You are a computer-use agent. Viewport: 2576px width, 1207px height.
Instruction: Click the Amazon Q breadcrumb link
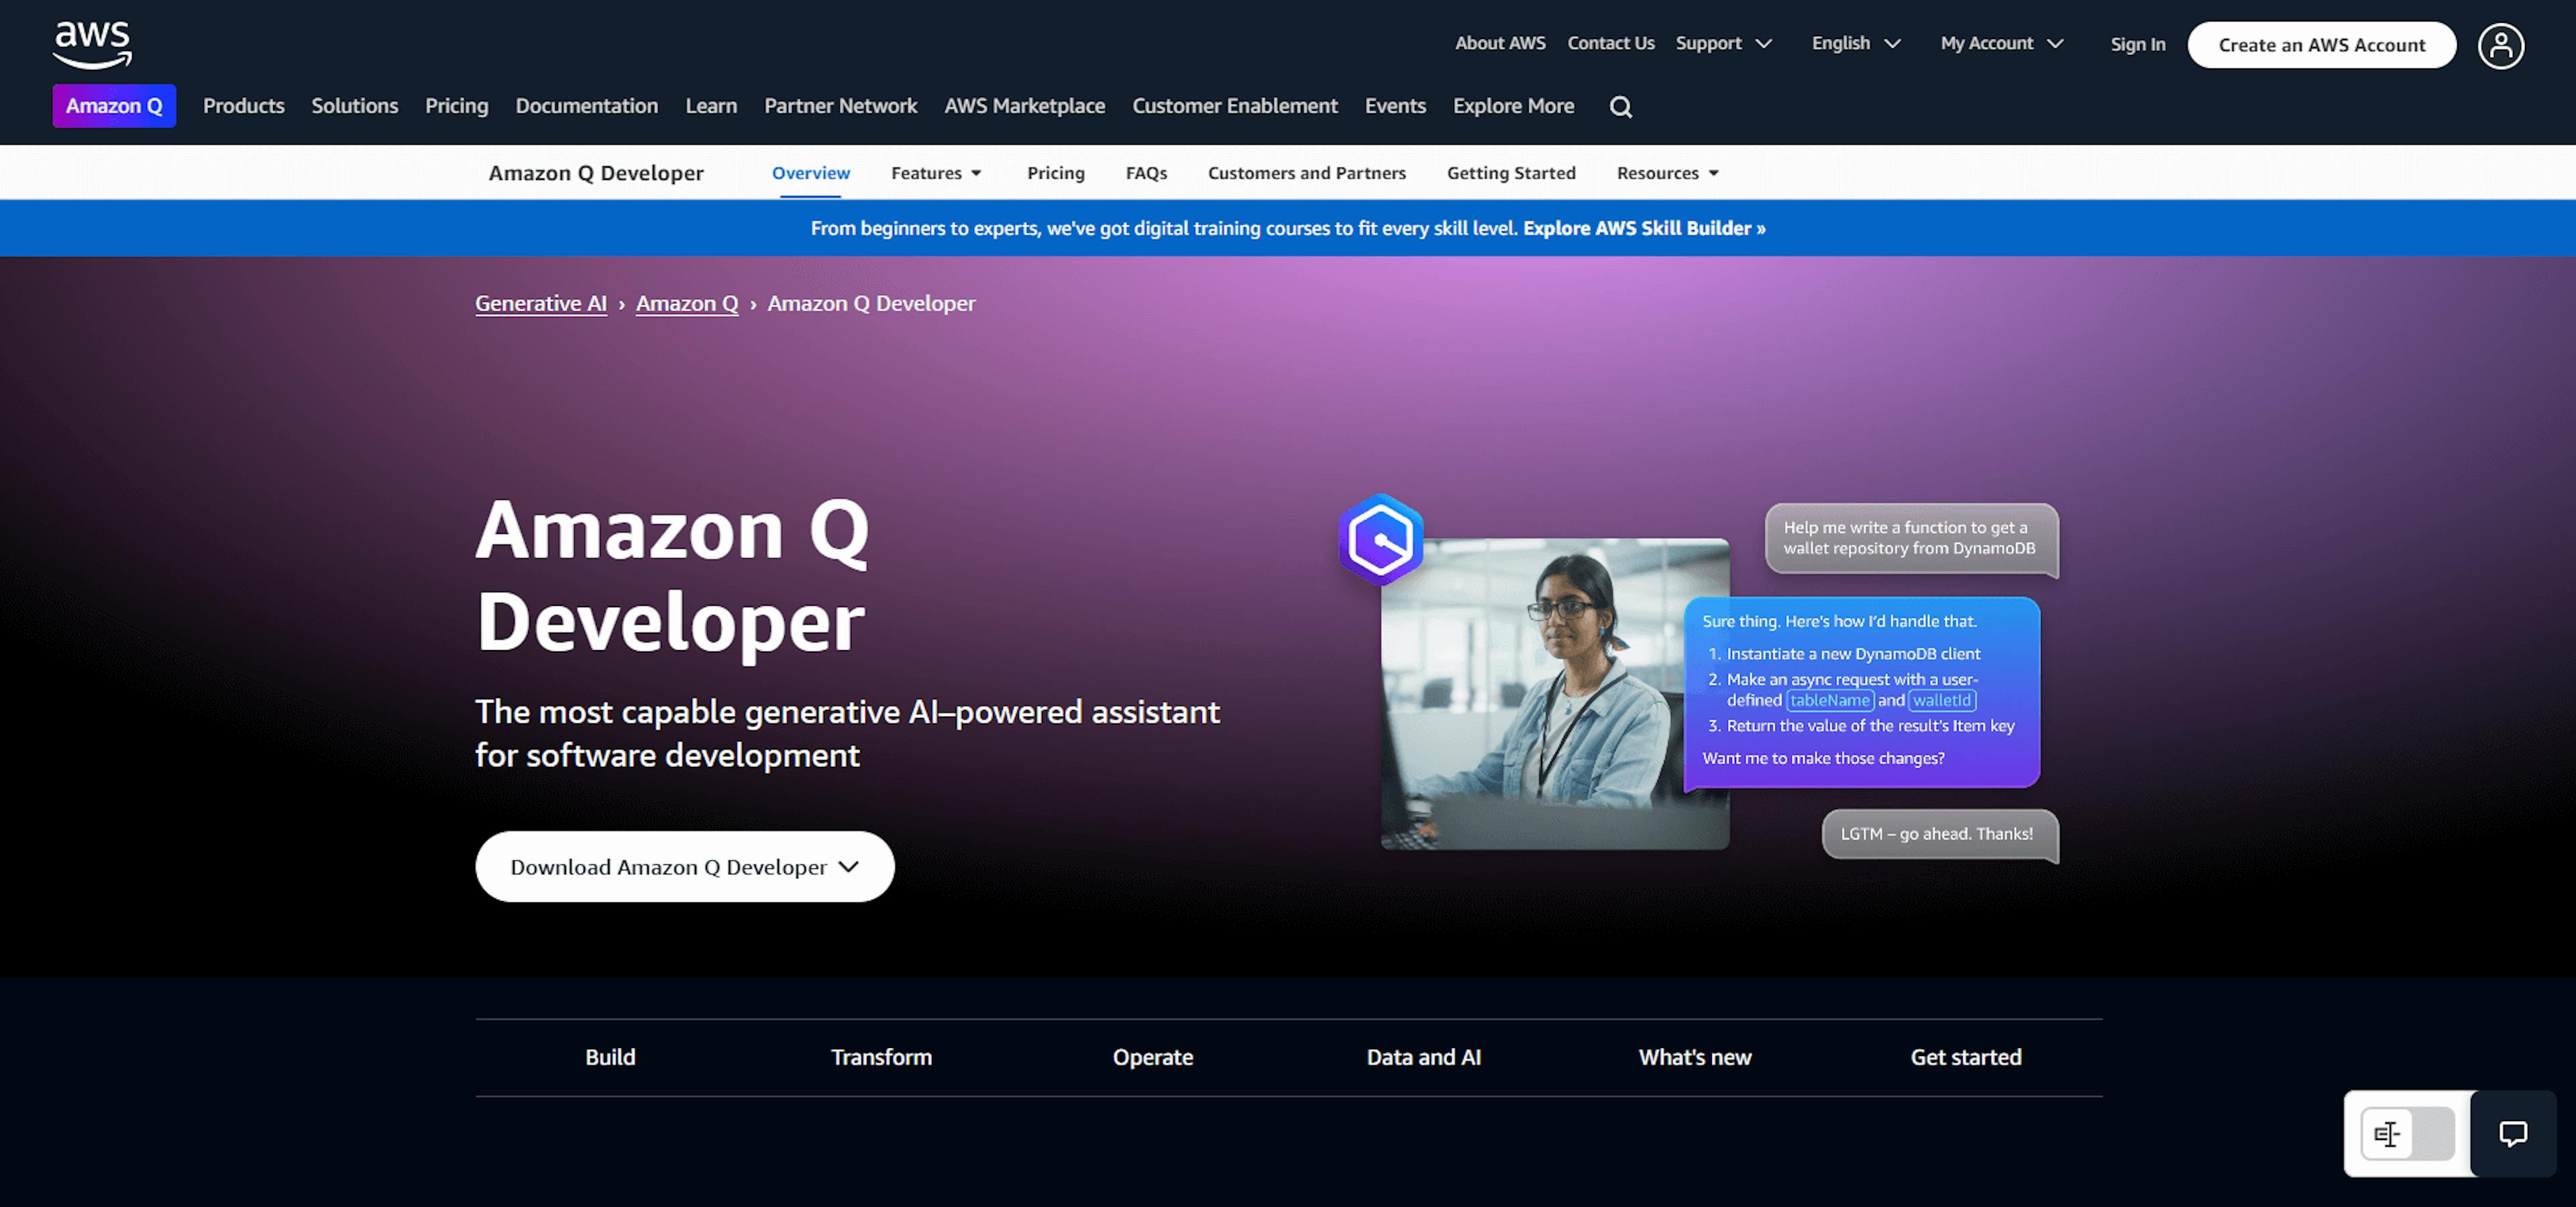[687, 303]
